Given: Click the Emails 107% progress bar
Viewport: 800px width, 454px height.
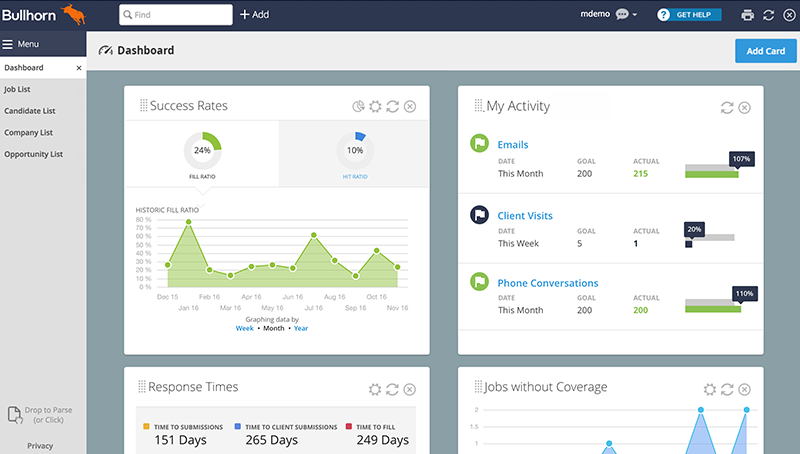Looking at the screenshot, I should pyautogui.click(x=711, y=171).
